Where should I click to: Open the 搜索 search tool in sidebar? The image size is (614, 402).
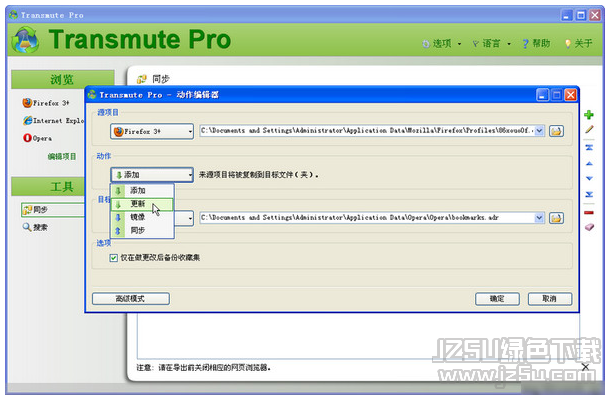(x=35, y=227)
